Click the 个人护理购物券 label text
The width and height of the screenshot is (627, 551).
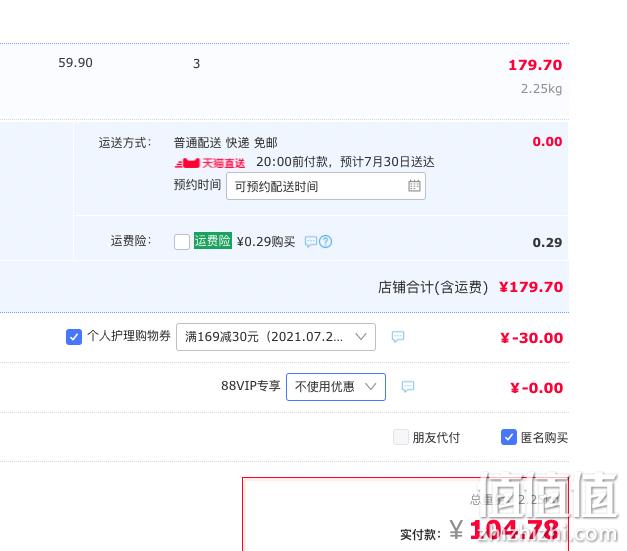(129, 336)
